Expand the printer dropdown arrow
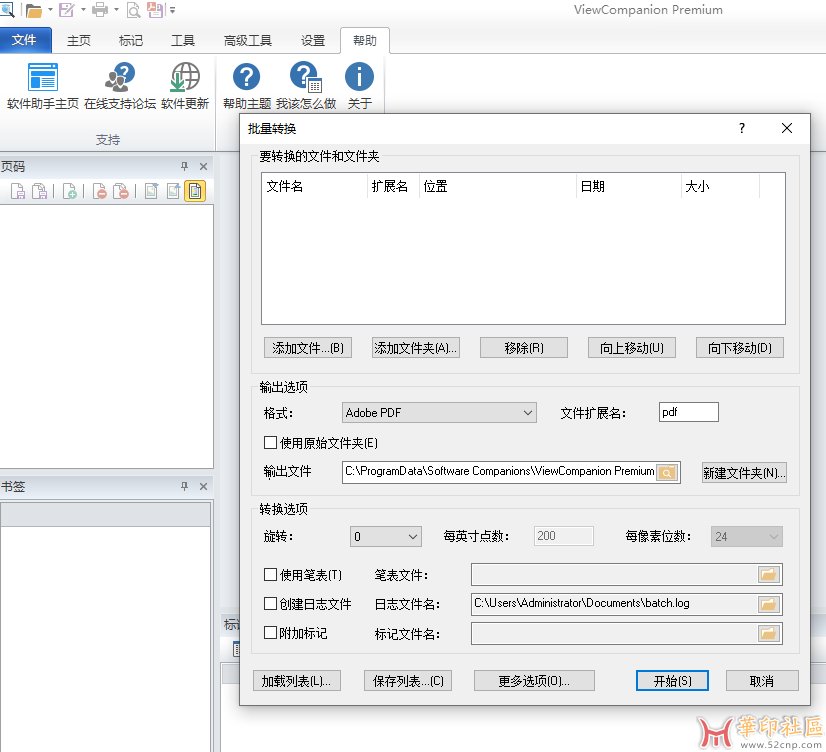 [116, 10]
